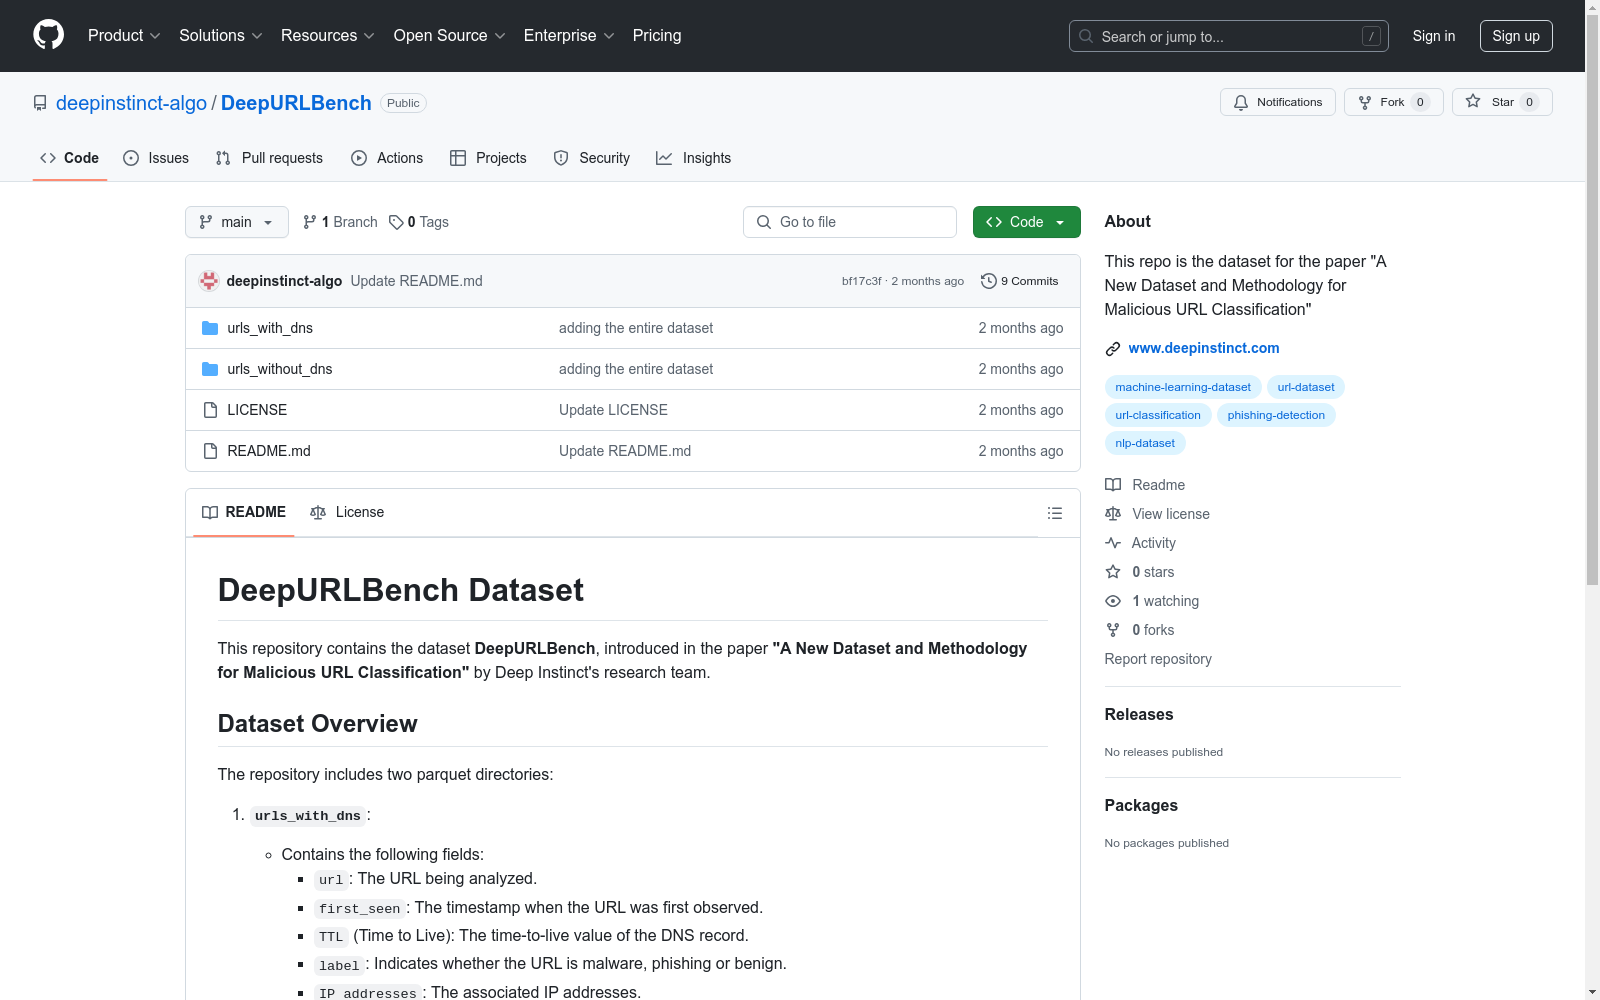Open the Releases heading link
The height and width of the screenshot is (1000, 1600).
click(1139, 714)
